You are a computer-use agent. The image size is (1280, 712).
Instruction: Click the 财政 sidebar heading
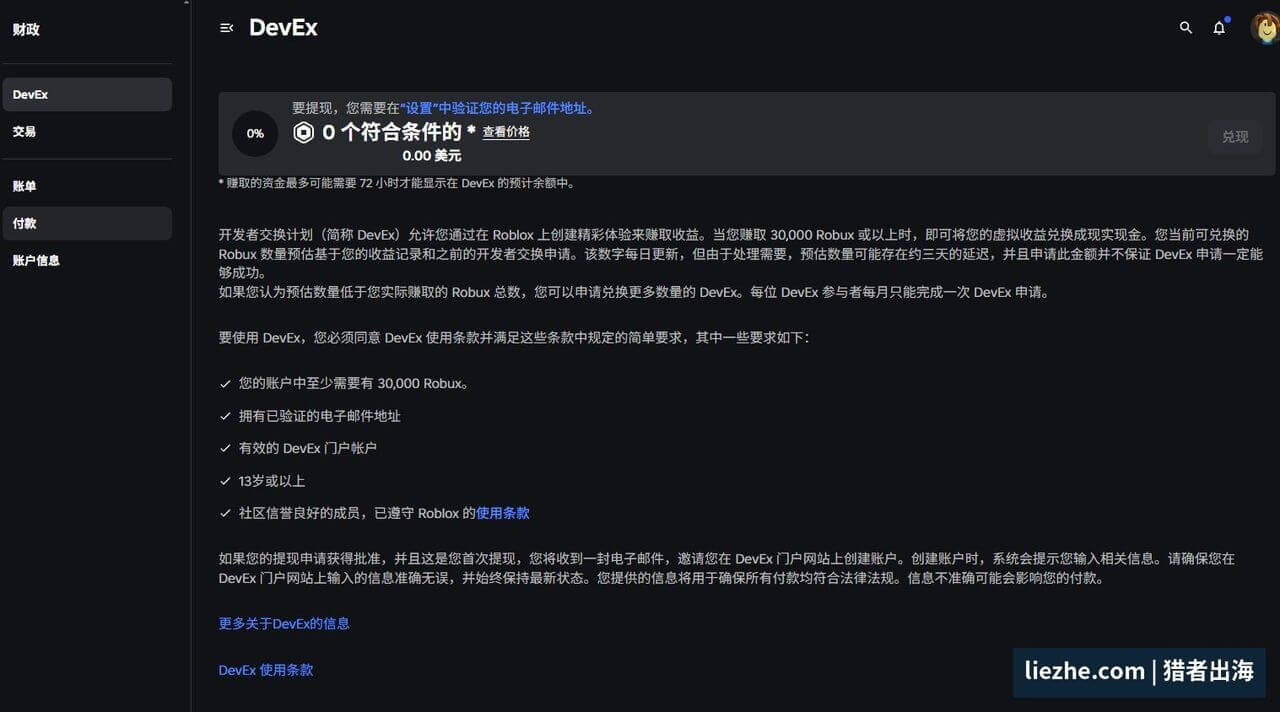click(26, 29)
